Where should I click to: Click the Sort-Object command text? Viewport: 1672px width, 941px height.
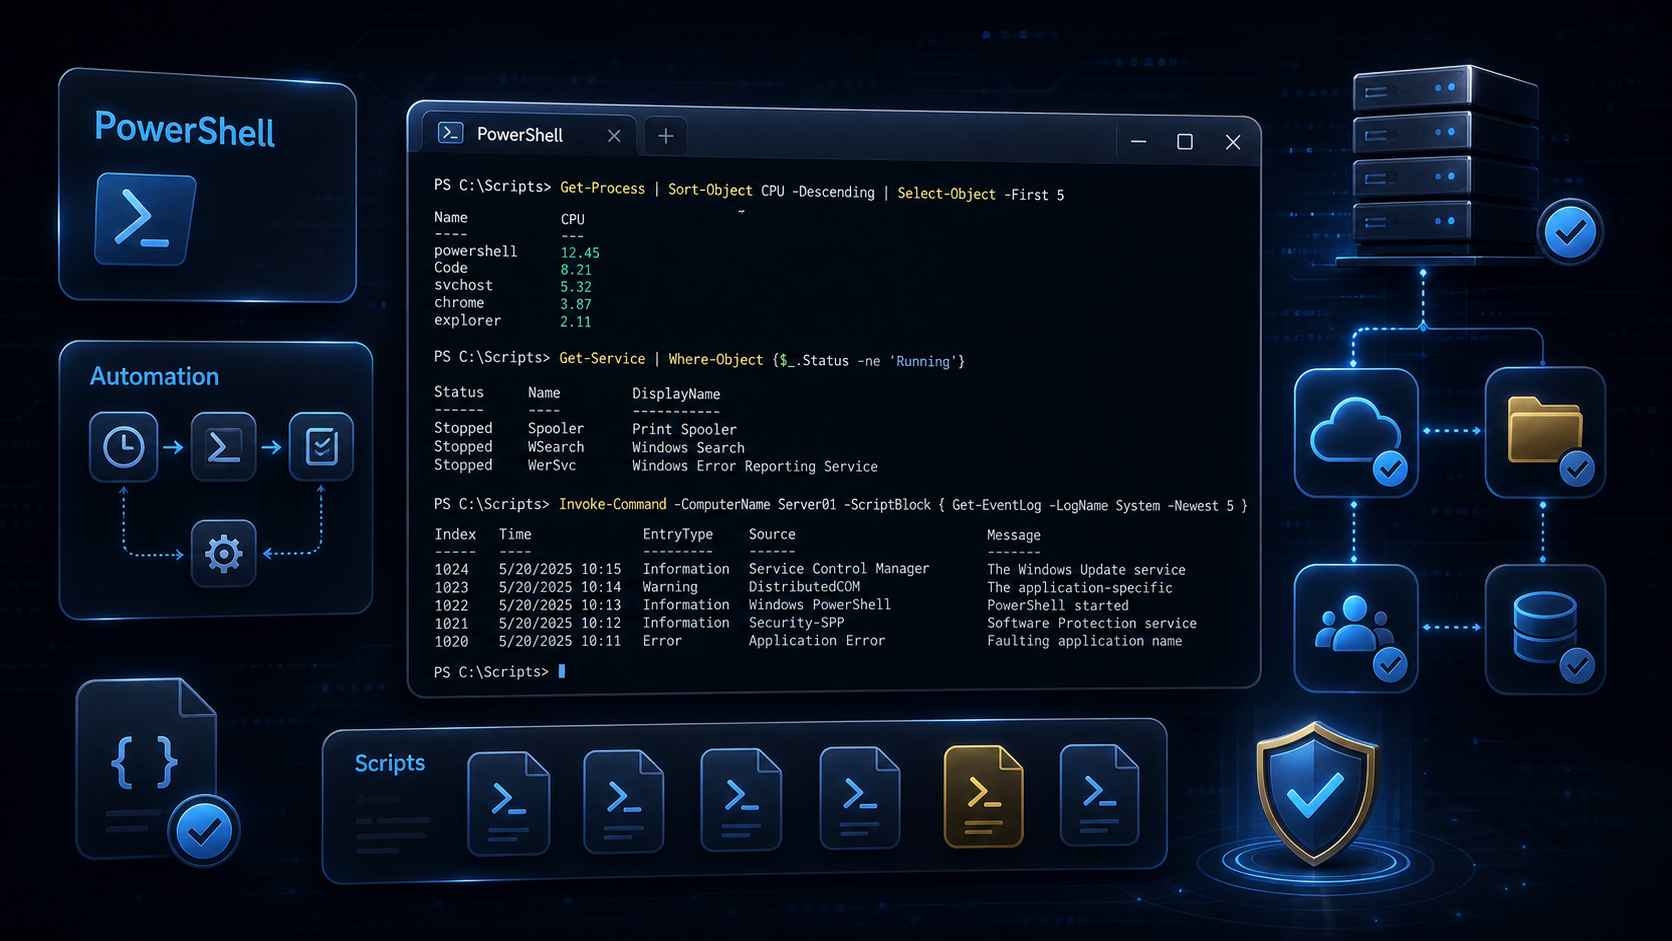point(710,190)
